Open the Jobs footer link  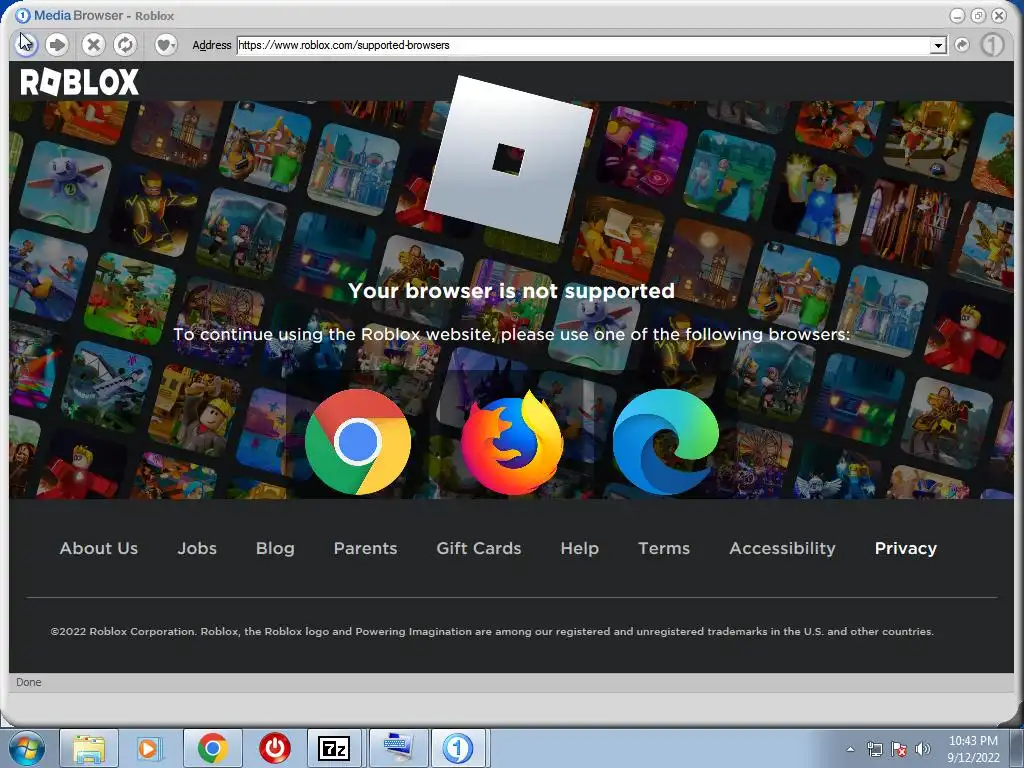tap(197, 549)
